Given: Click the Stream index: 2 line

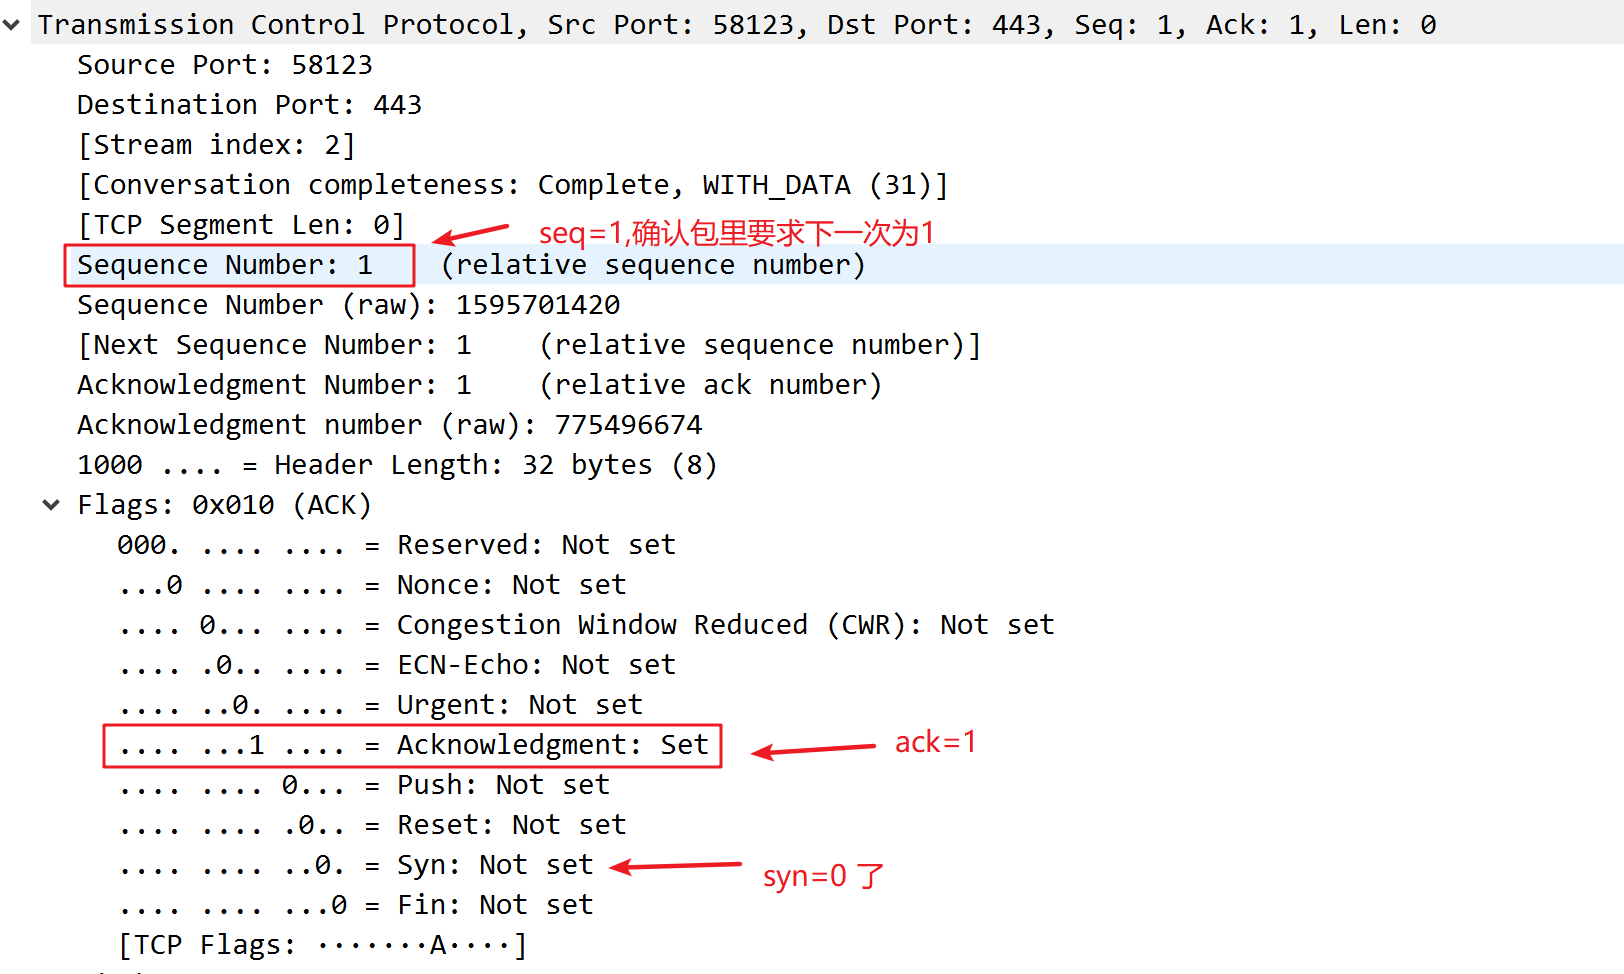Looking at the screenshot, I should click(x=216, y=145).
